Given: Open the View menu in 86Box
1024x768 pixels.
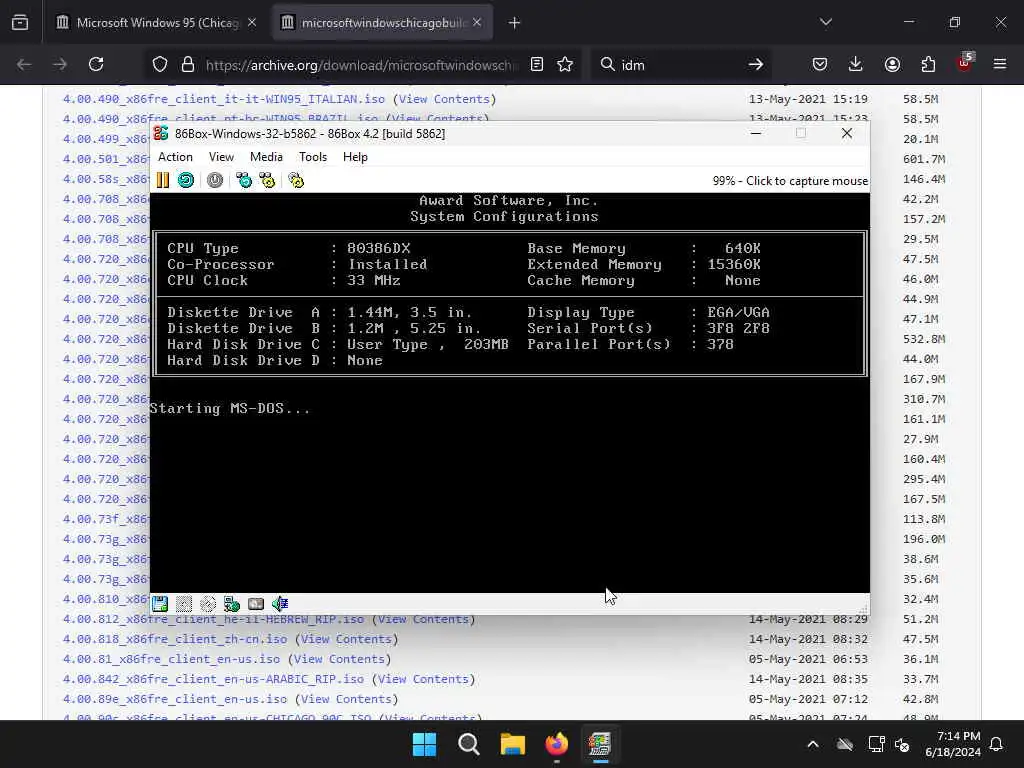Looking at the screenshot, I should click(221, 157).
